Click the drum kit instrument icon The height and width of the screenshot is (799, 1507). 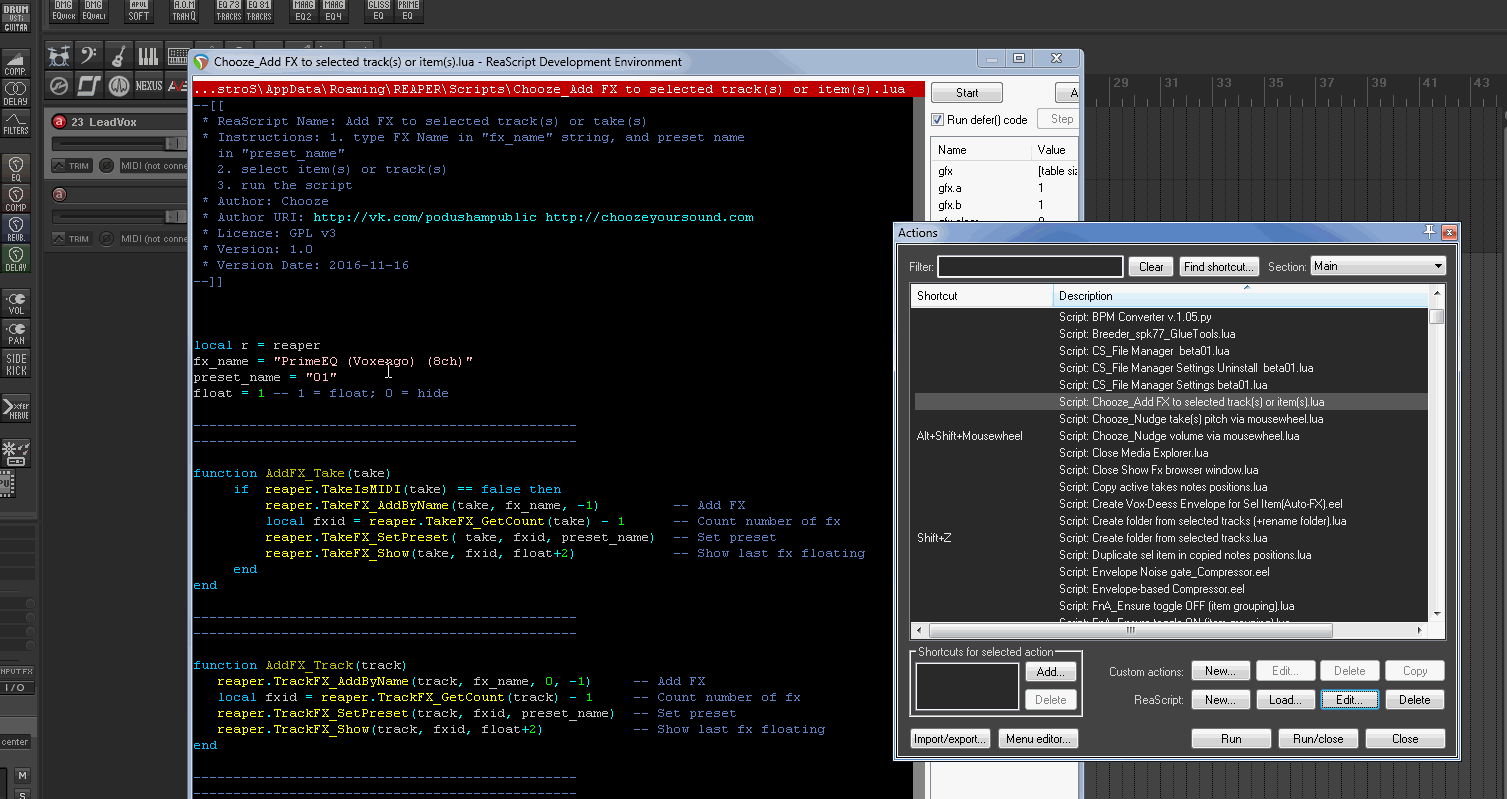(59, 56)
